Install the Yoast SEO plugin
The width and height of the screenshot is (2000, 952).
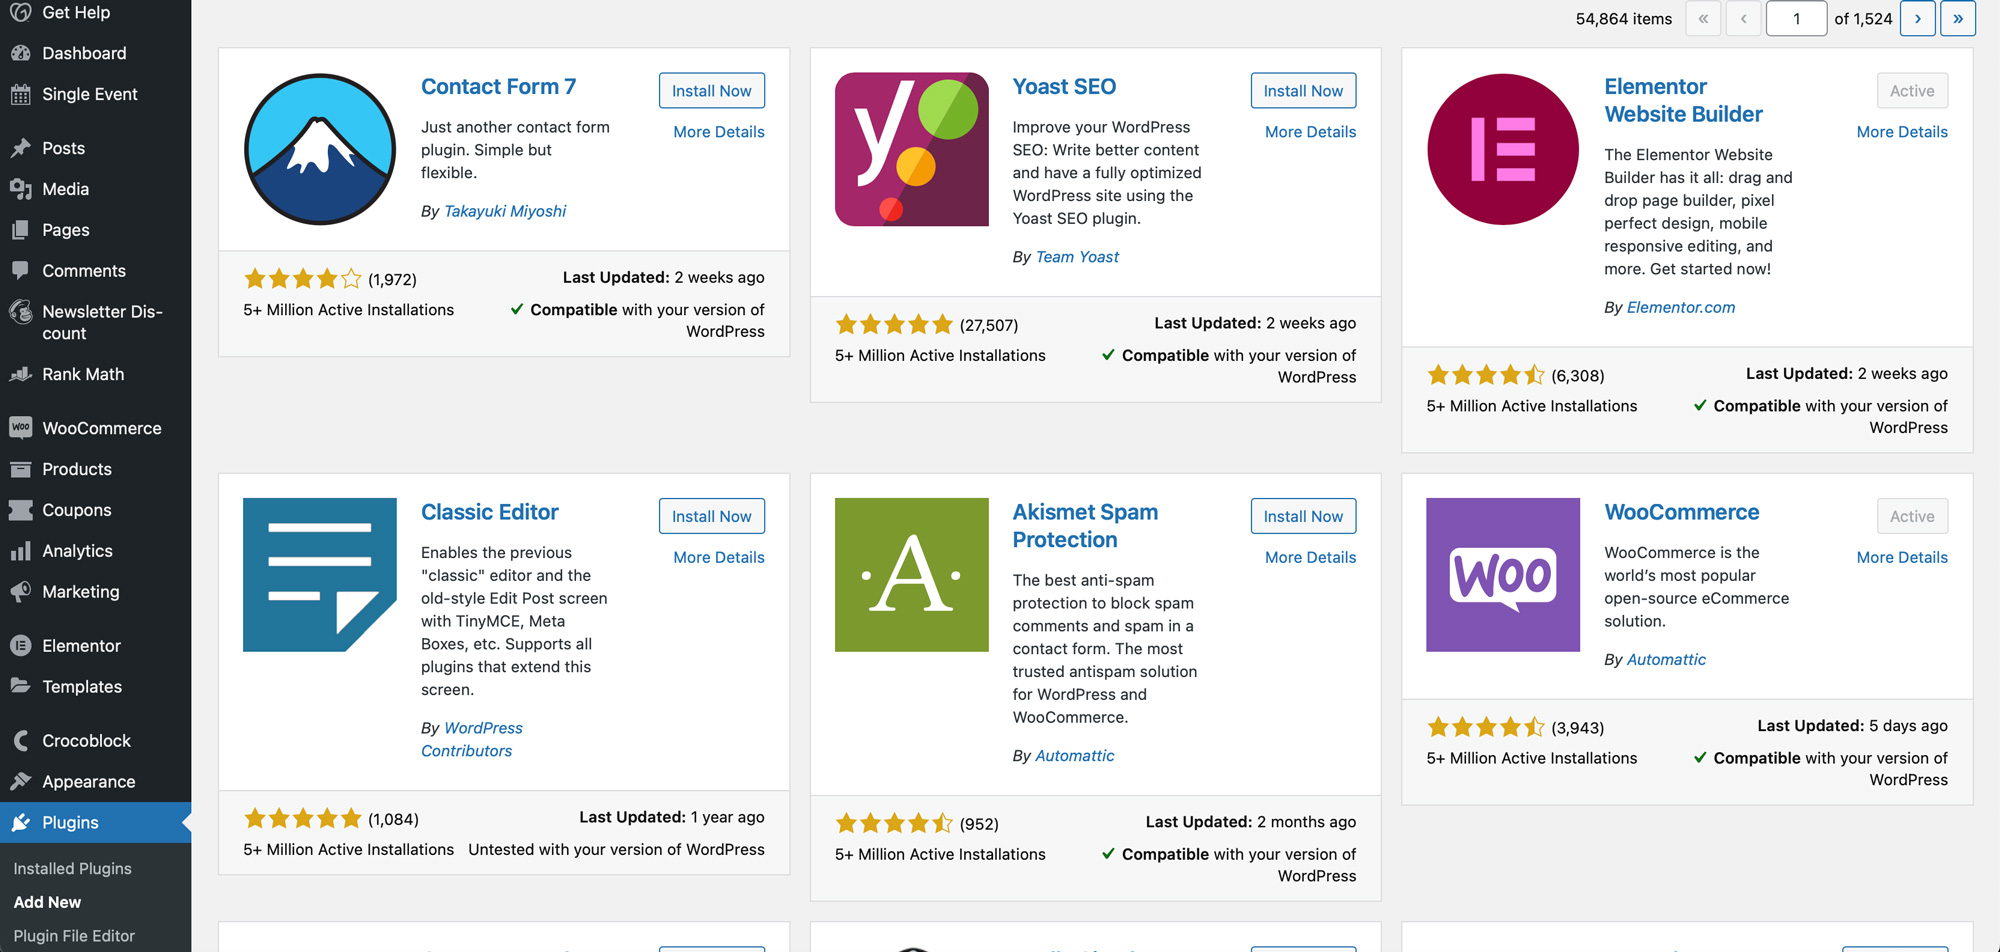(x=1303, y=91)
